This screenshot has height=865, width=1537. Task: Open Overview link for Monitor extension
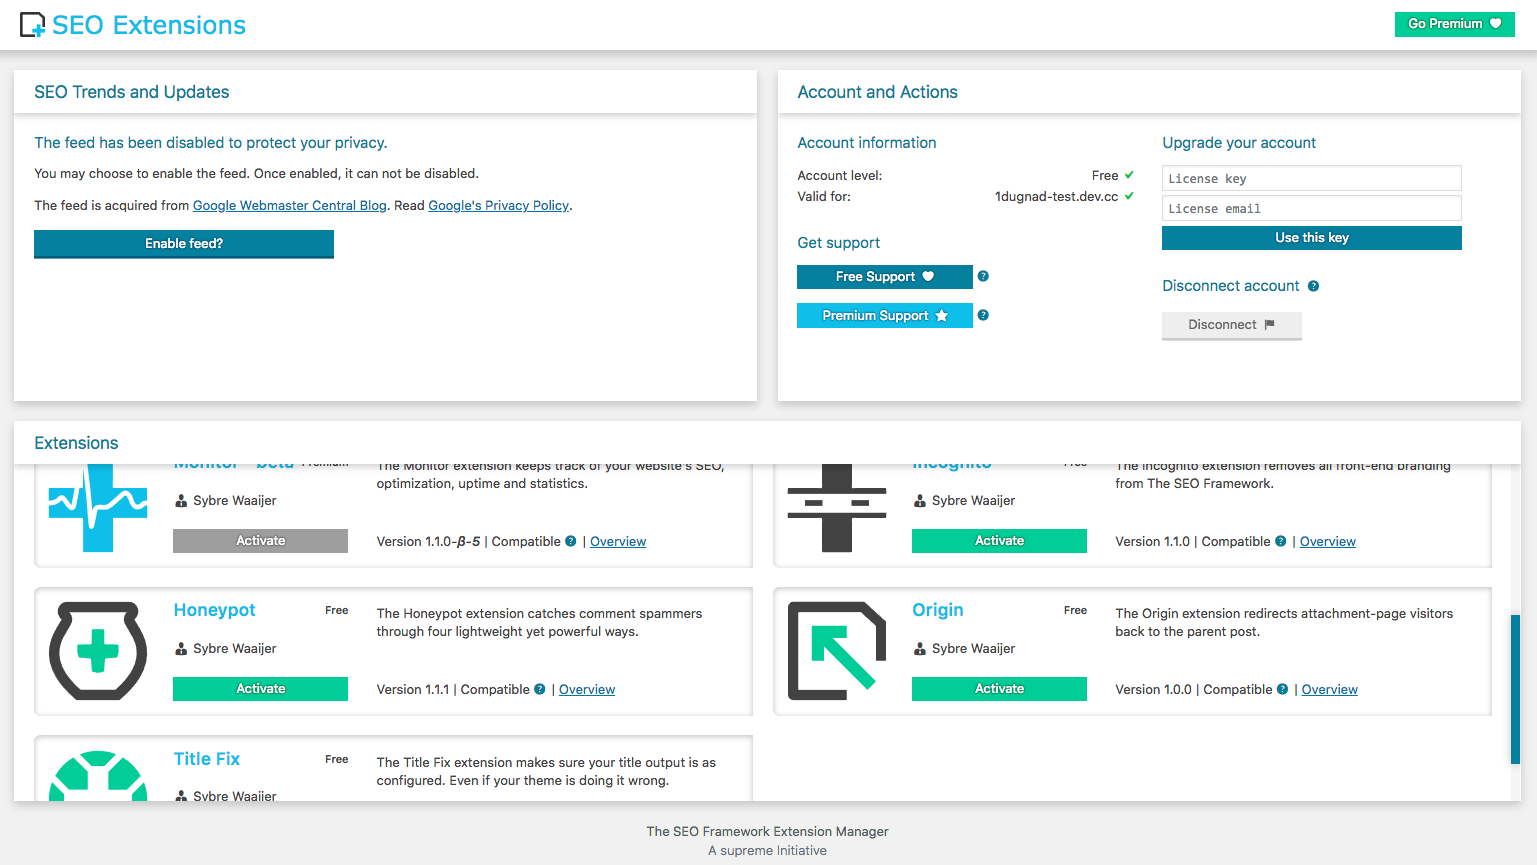tap(618, 541)
